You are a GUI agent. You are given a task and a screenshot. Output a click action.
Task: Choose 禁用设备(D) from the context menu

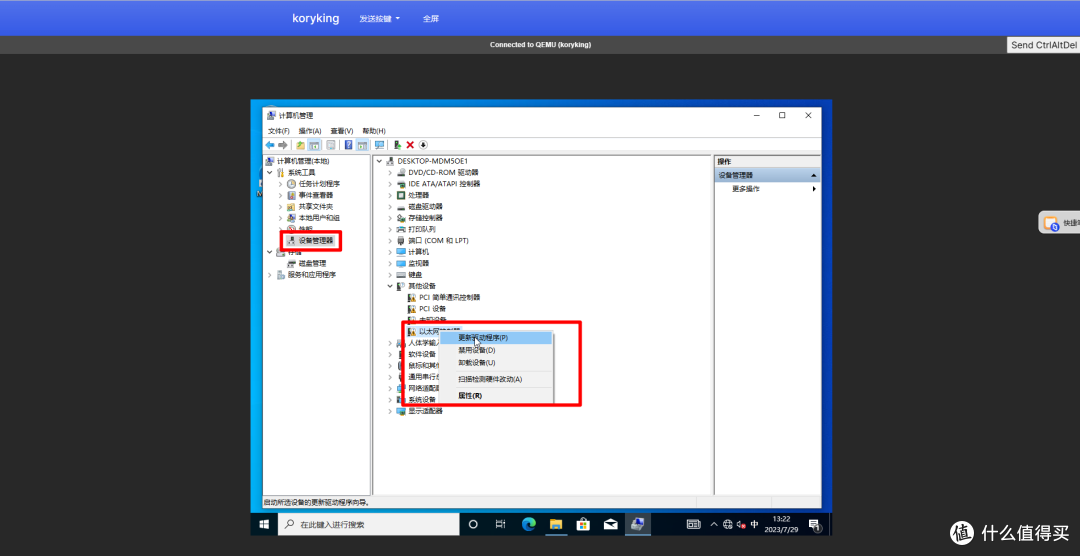click(x=496, y=350)
